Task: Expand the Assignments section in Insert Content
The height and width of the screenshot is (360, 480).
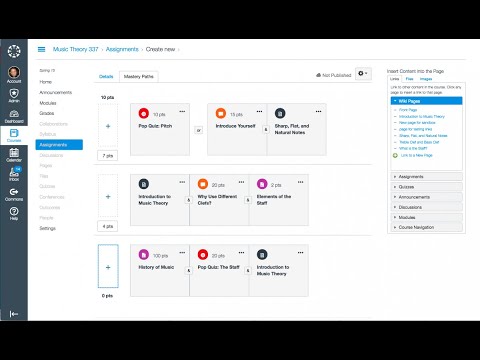Action: click(x=426, y=177)
